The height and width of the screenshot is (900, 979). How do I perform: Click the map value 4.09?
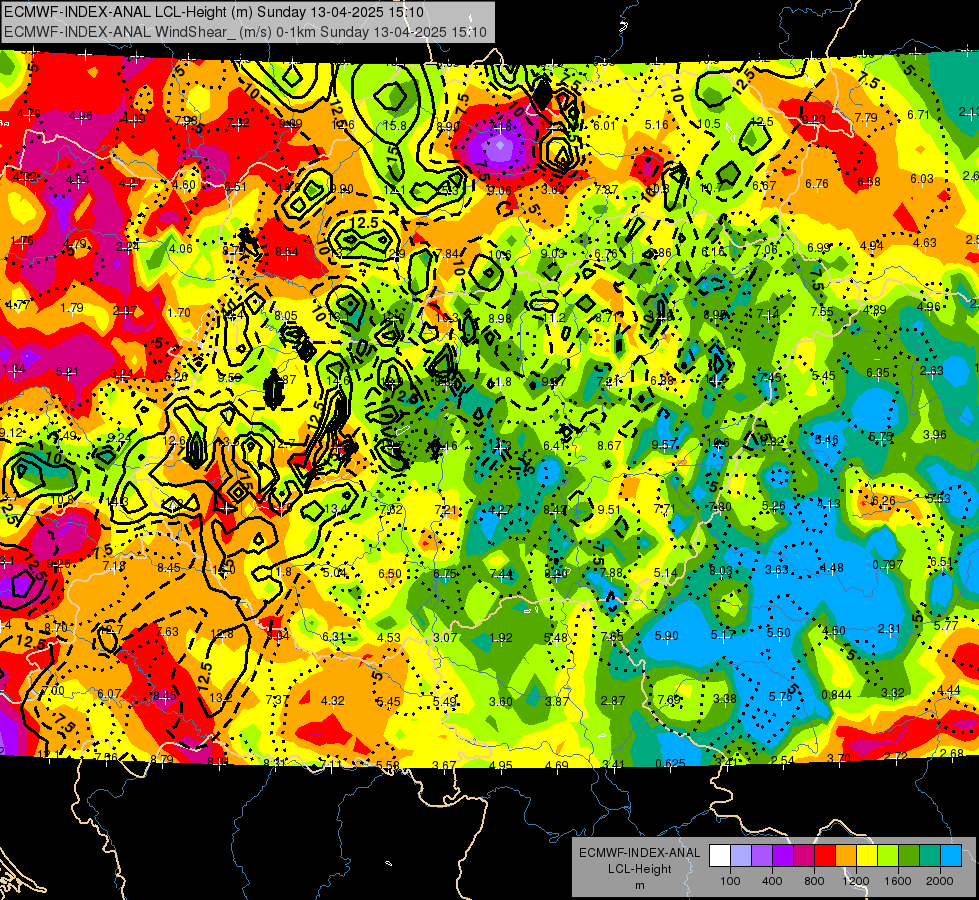pos(134,118)
